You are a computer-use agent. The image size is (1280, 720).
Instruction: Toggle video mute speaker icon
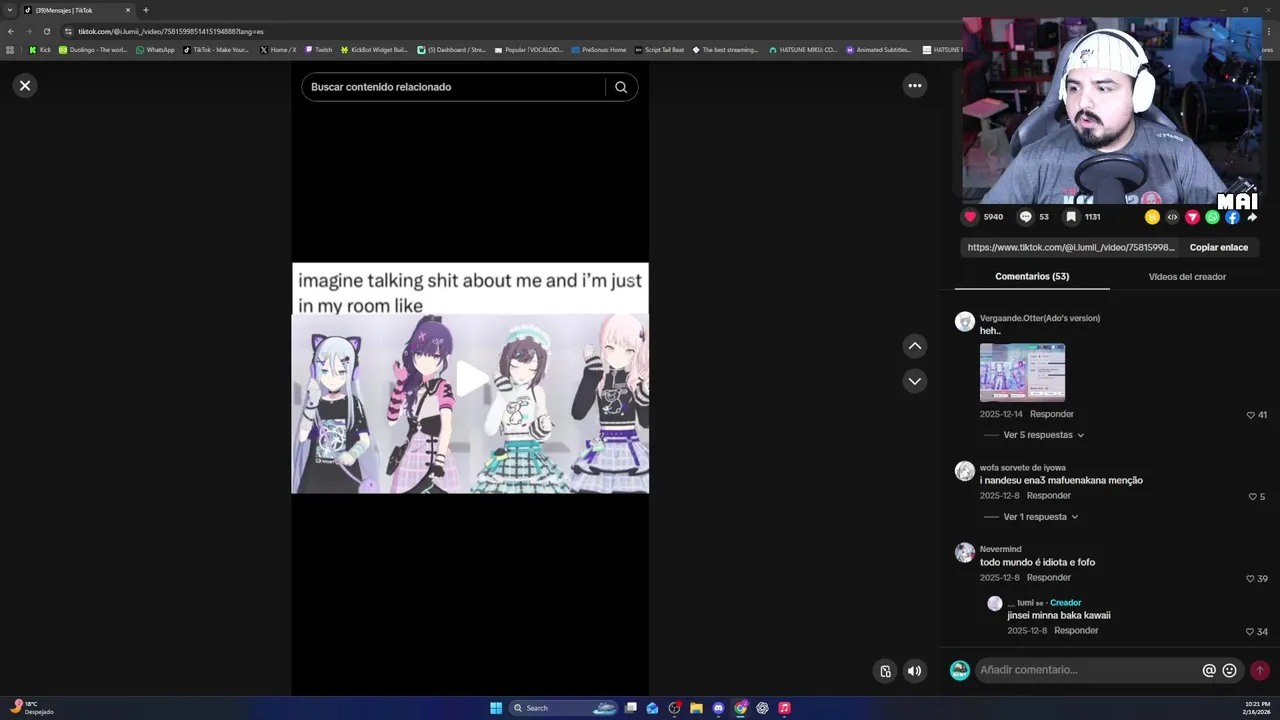point(914,671)
